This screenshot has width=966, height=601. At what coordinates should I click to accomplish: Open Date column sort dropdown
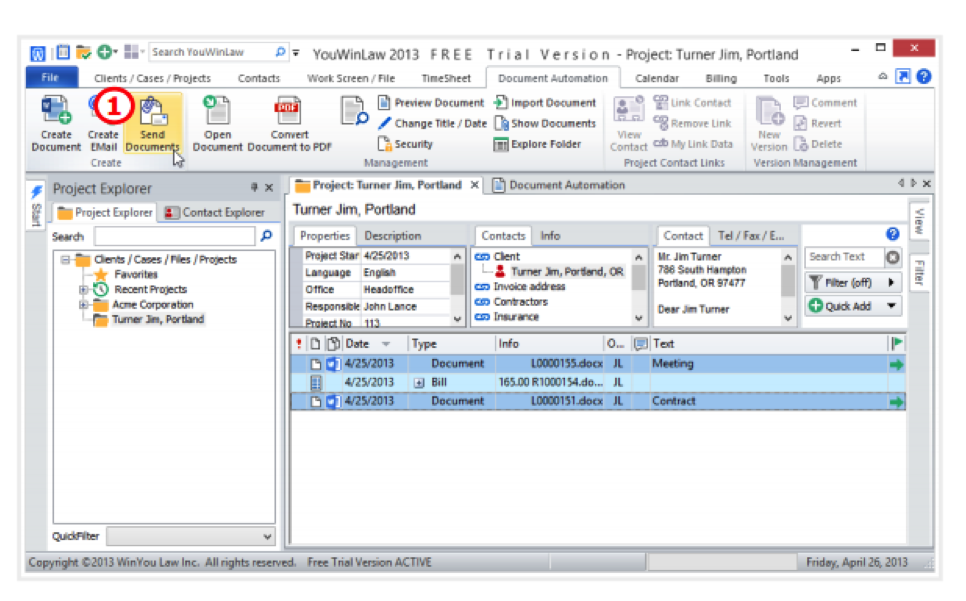[386, 344]
